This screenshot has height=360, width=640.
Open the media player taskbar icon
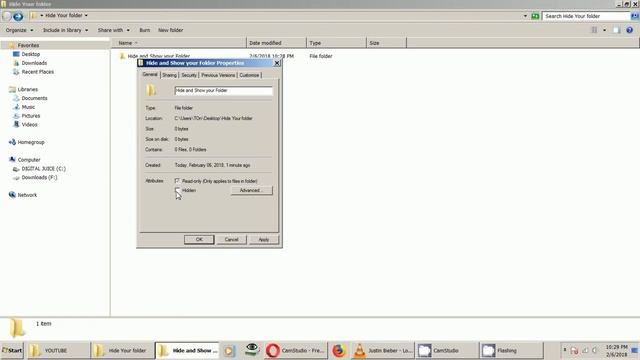pyautogui.click(x=229, y=351)
